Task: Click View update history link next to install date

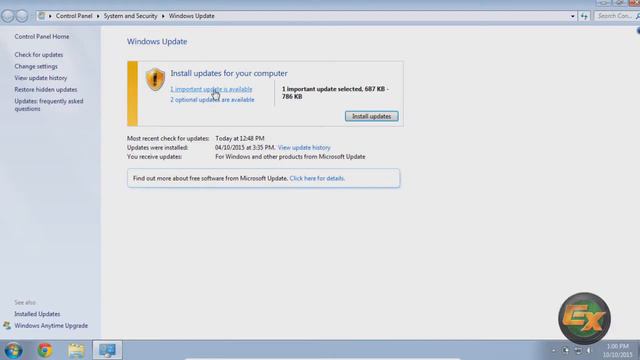Action: pos(304,147)
